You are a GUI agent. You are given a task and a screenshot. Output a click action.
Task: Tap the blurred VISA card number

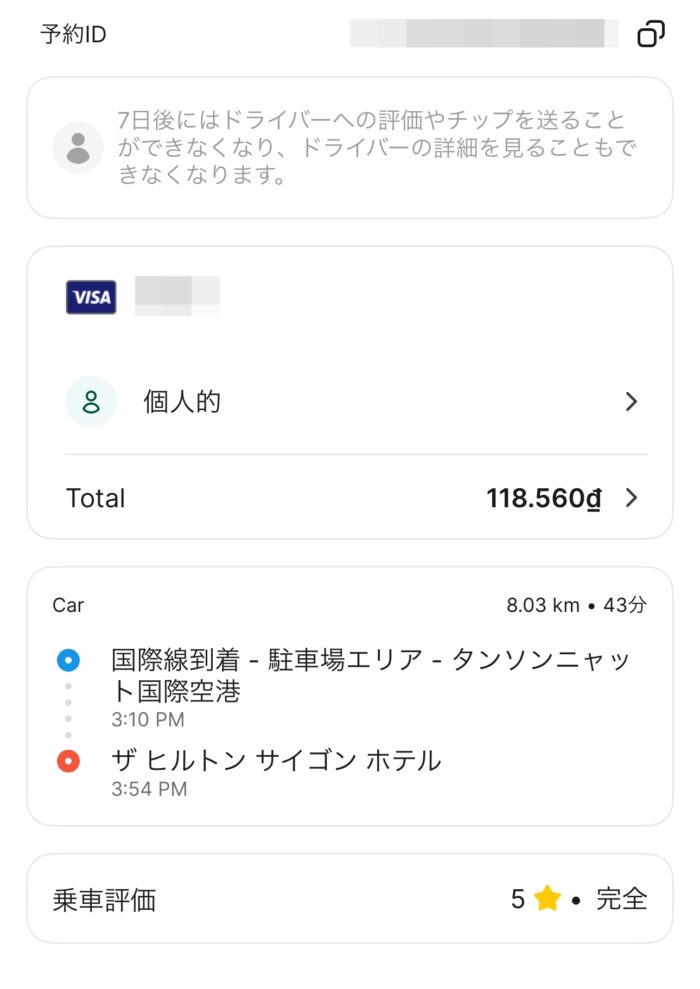point(177,296)
